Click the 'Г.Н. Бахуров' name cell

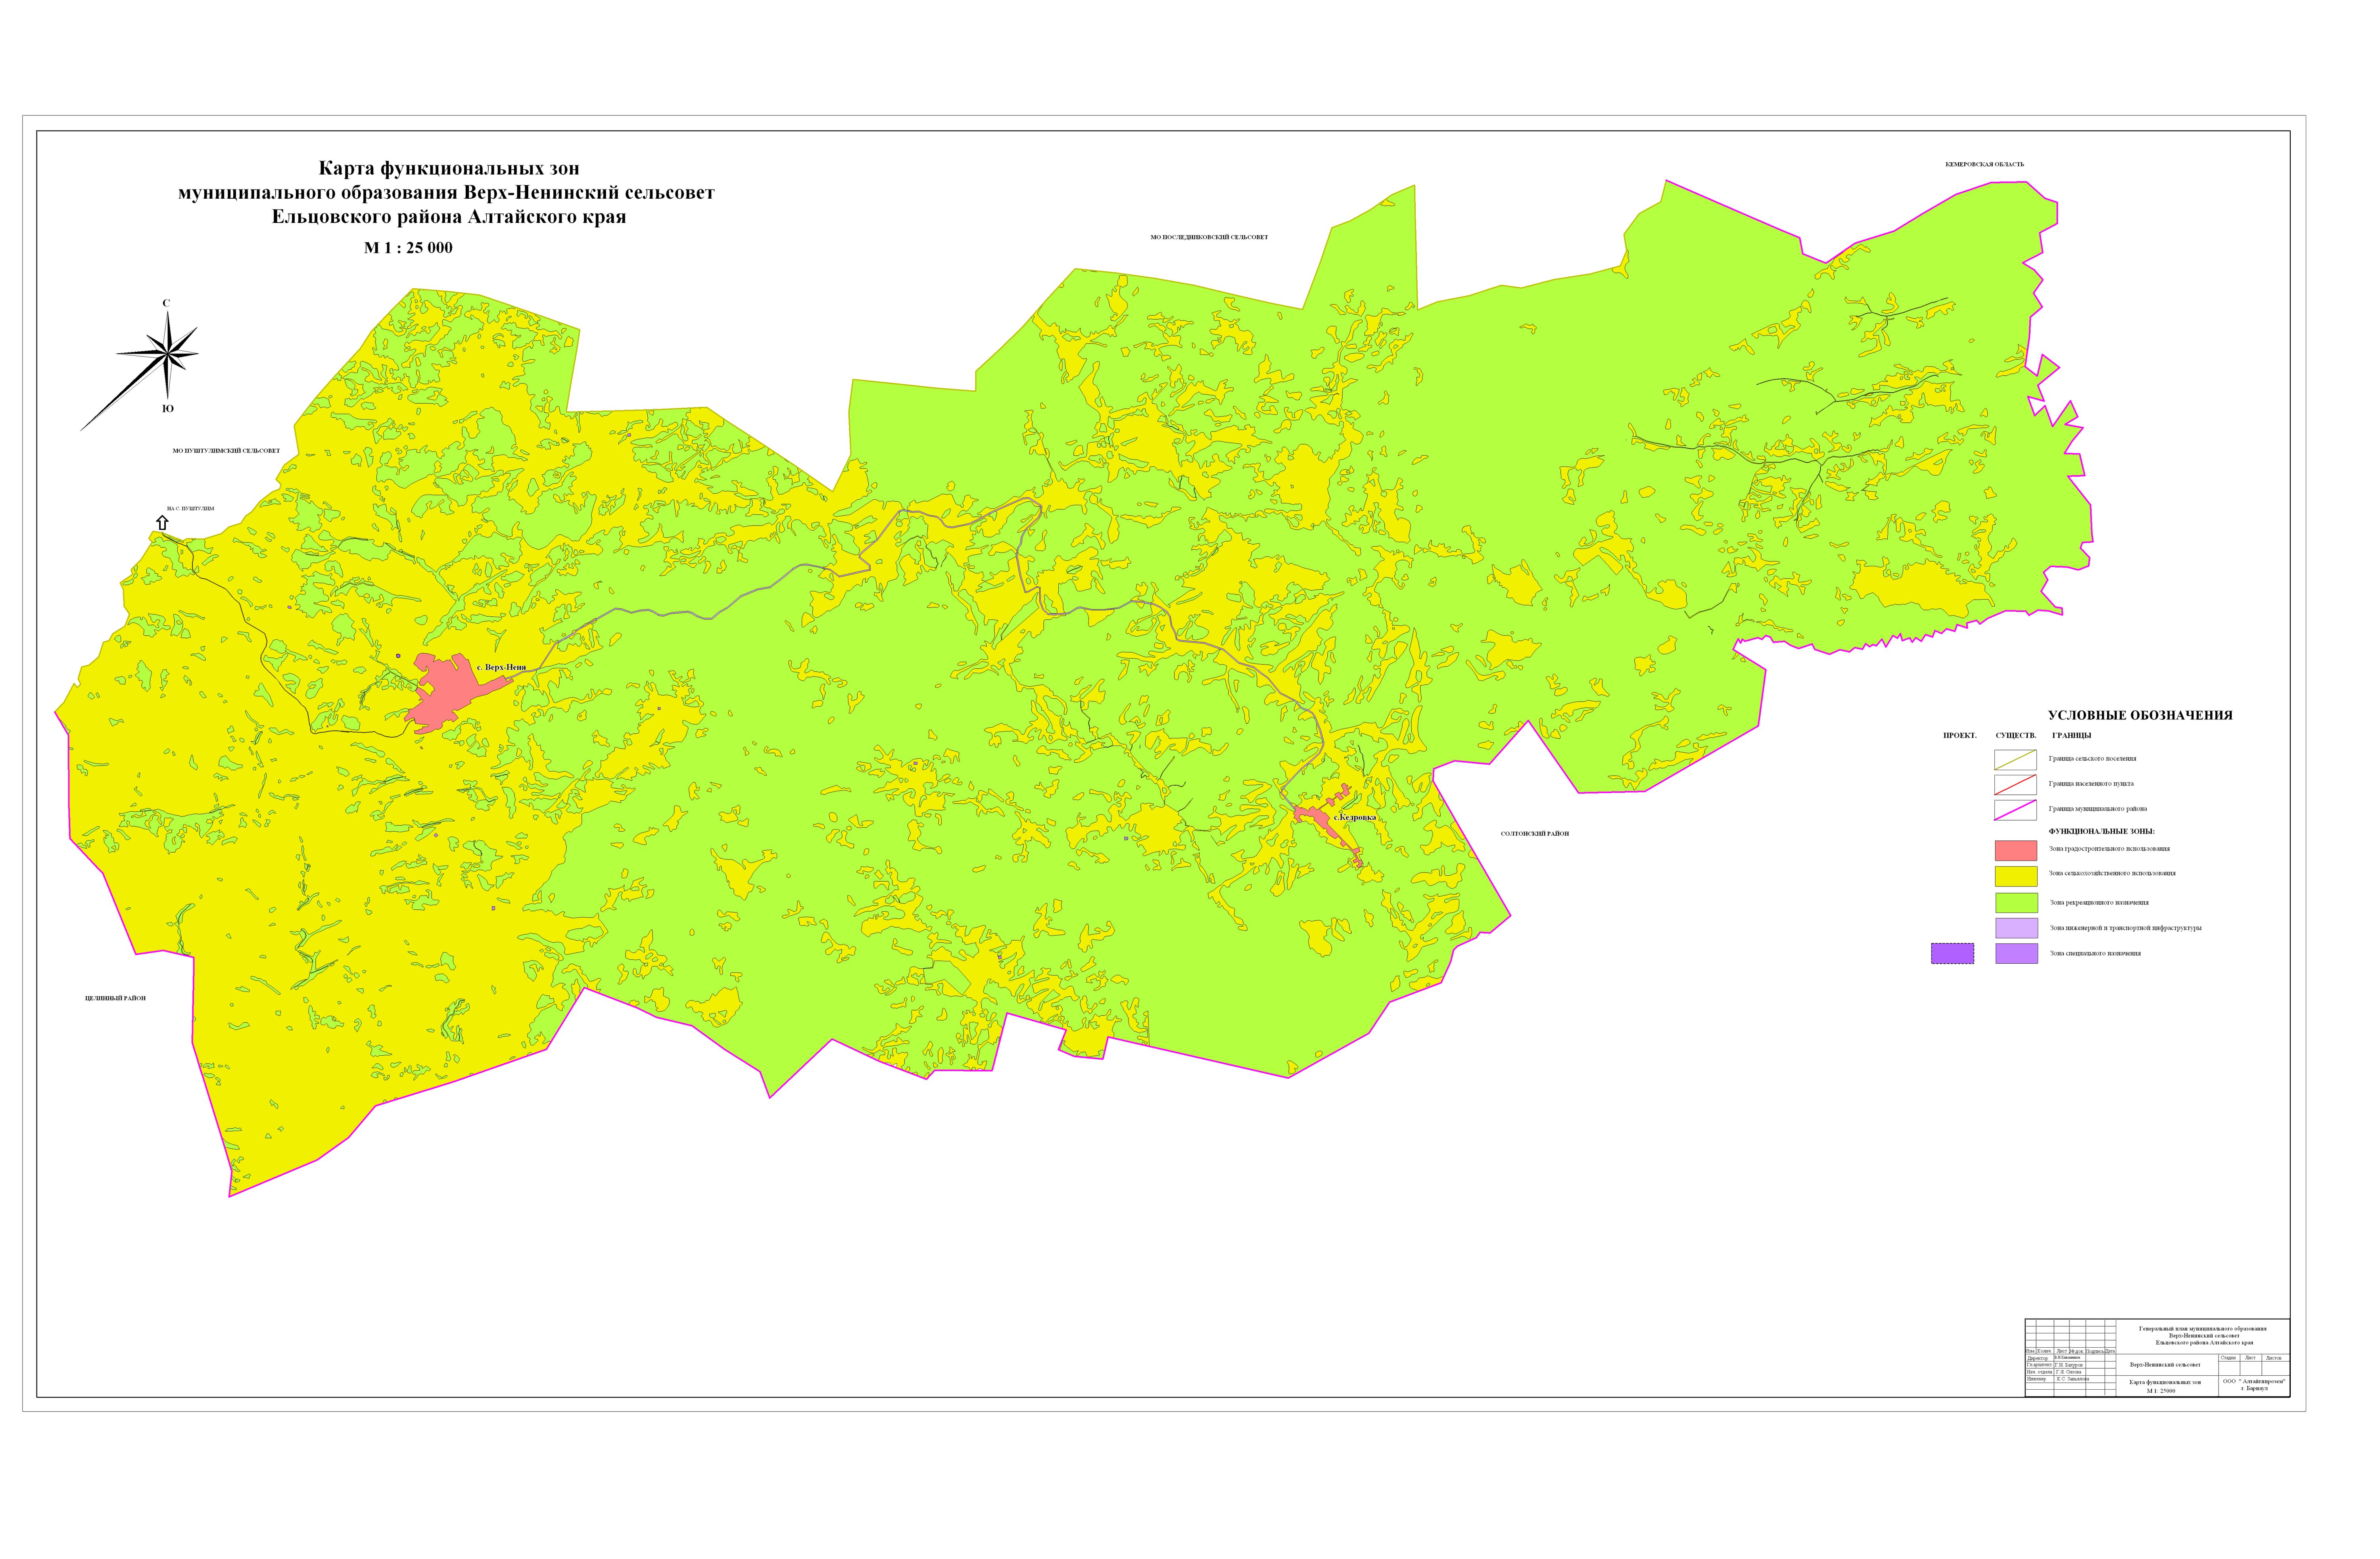pyautogui.click(x=2070, y=1365)
